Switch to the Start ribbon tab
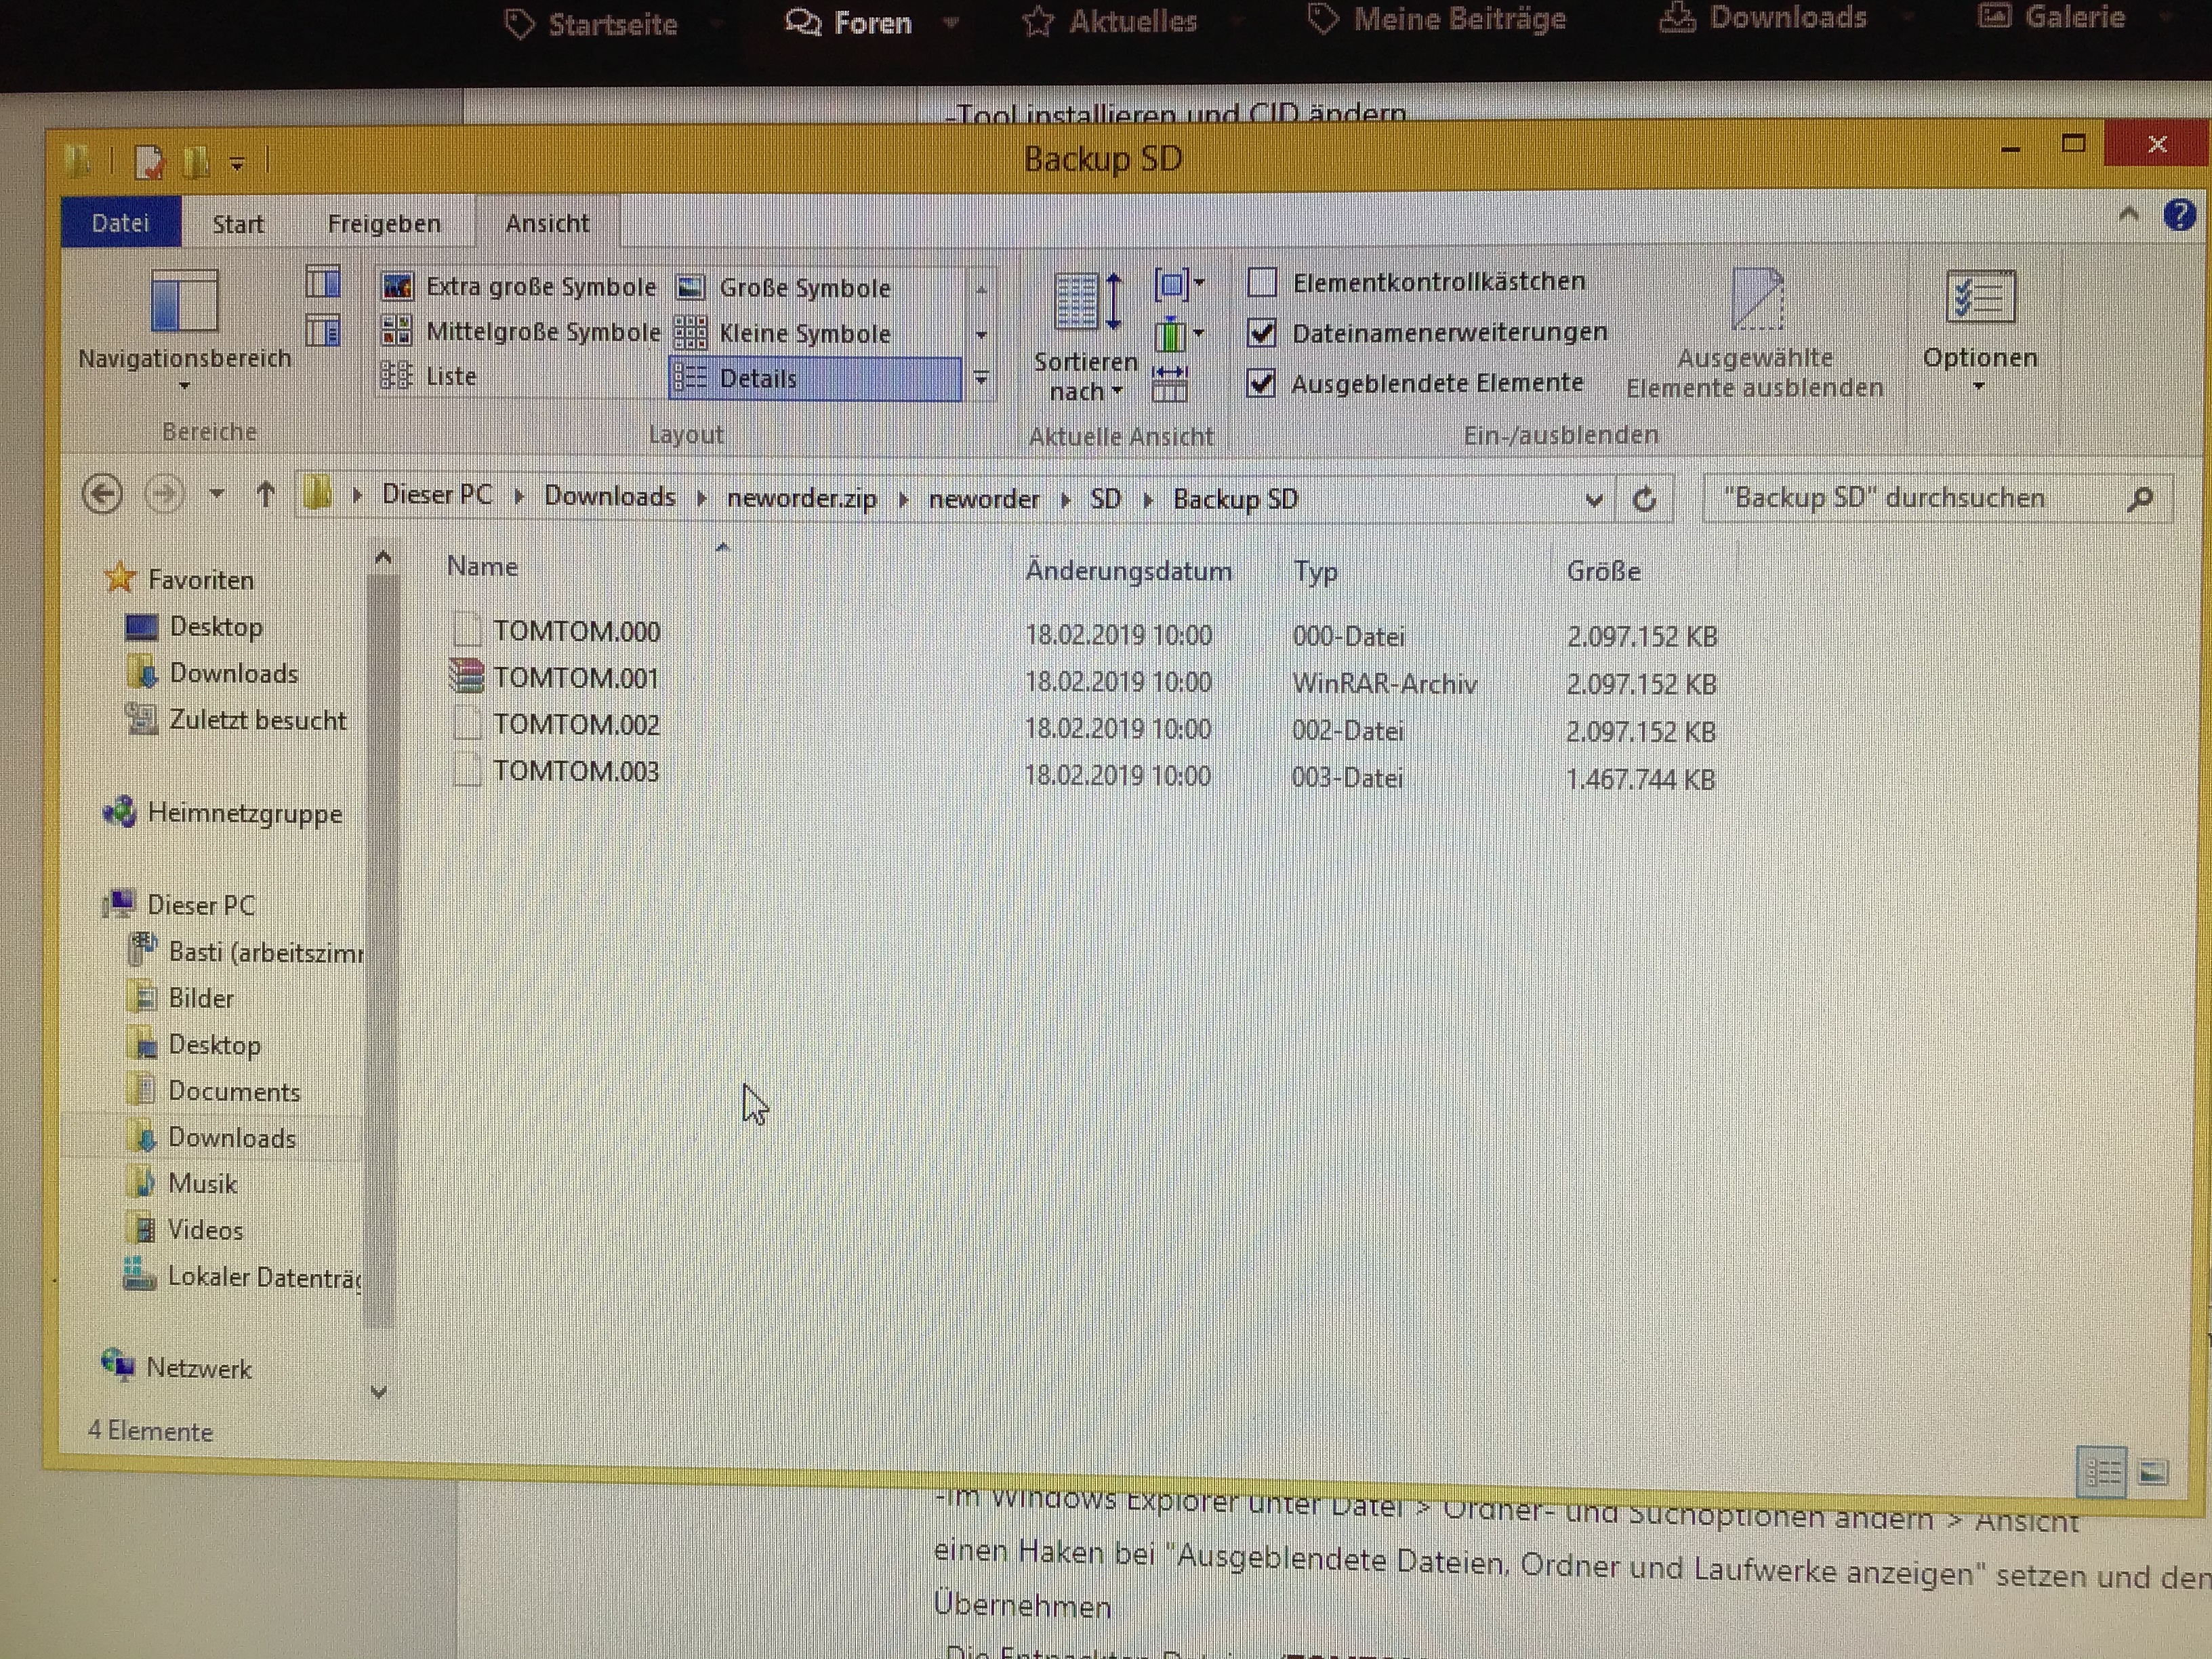This screenshot has width=2212, height=1659. pyautogui.click(x=238, y=223)
